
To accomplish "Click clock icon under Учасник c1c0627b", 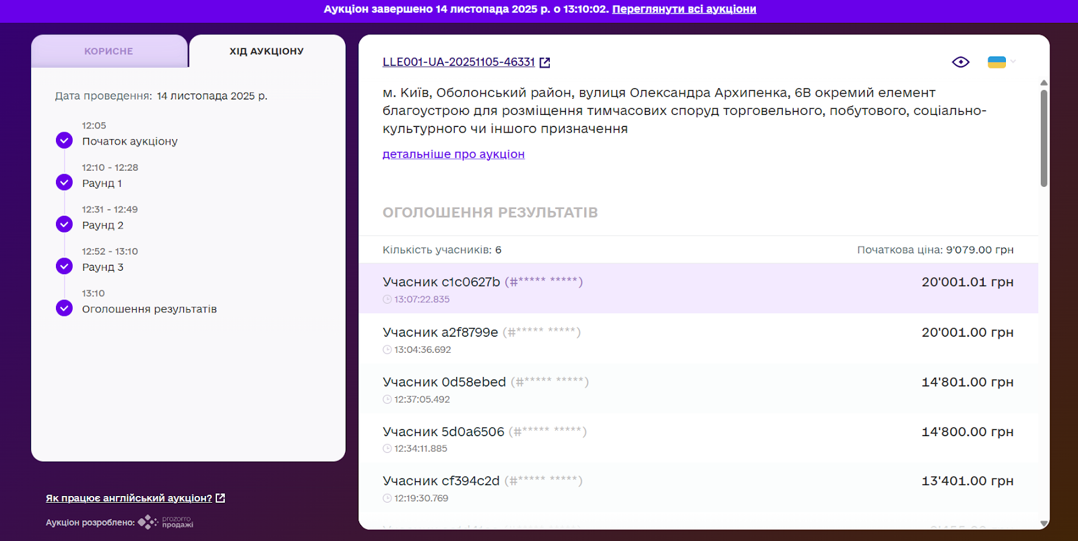I will pos(387,300).
